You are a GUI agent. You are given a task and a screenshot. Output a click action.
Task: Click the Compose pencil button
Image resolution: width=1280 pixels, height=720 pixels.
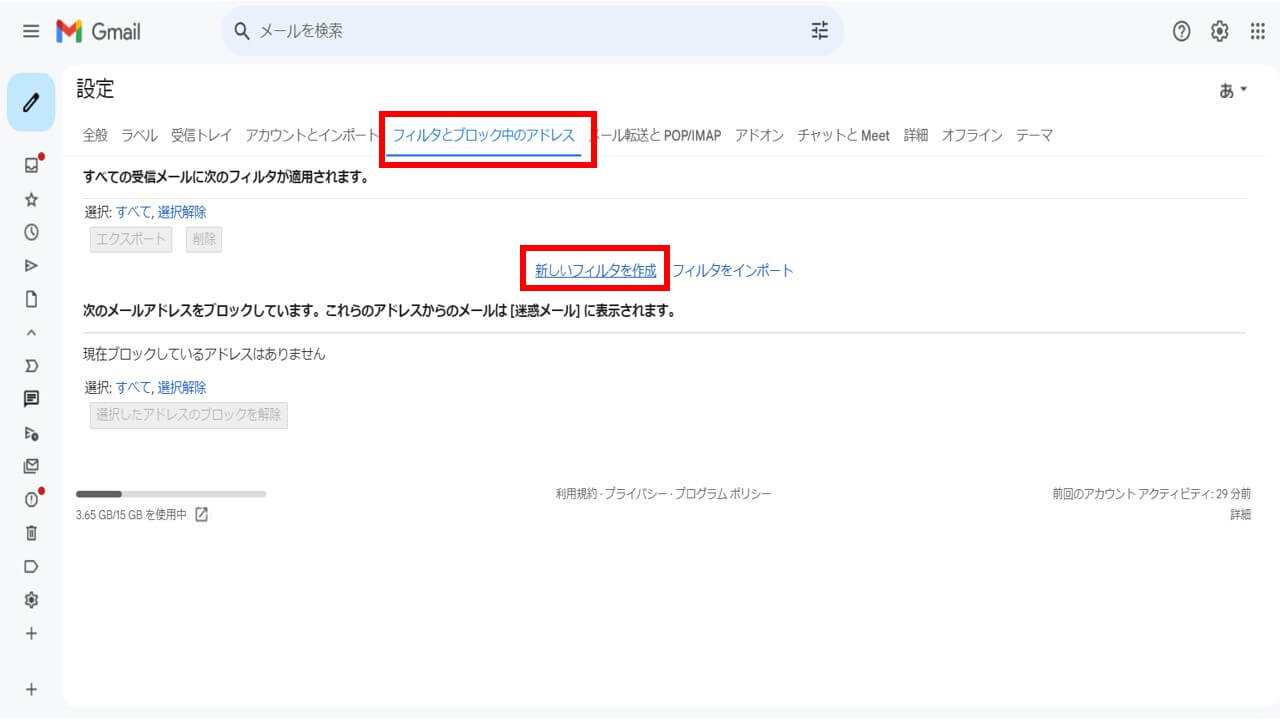pos(31,102)
